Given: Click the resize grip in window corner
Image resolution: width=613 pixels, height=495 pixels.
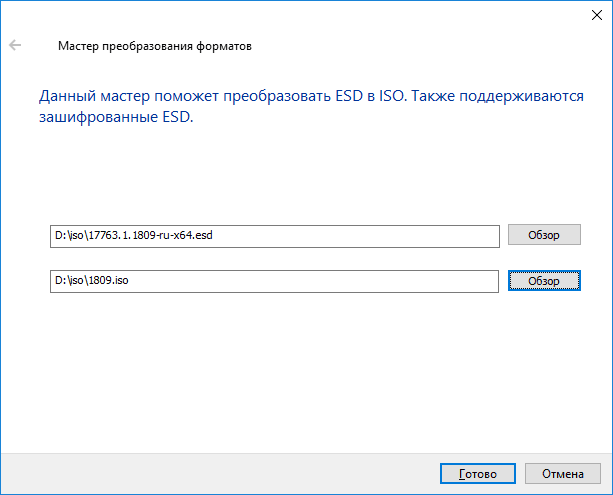Looking at the screenshot, I should [607, 489].
